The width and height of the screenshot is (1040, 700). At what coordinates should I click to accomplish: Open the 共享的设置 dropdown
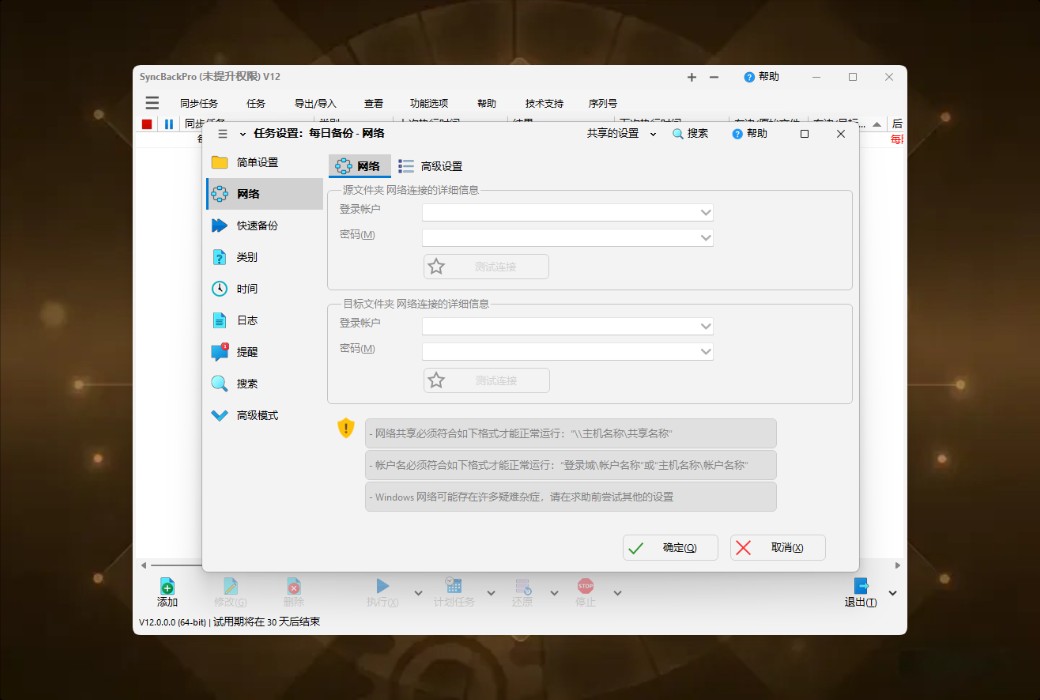[615, 133]
